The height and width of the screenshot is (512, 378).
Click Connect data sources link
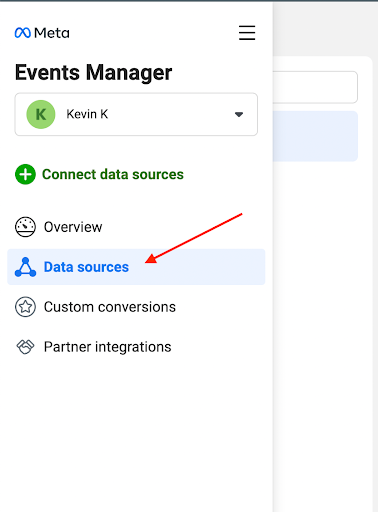(113, 174)
